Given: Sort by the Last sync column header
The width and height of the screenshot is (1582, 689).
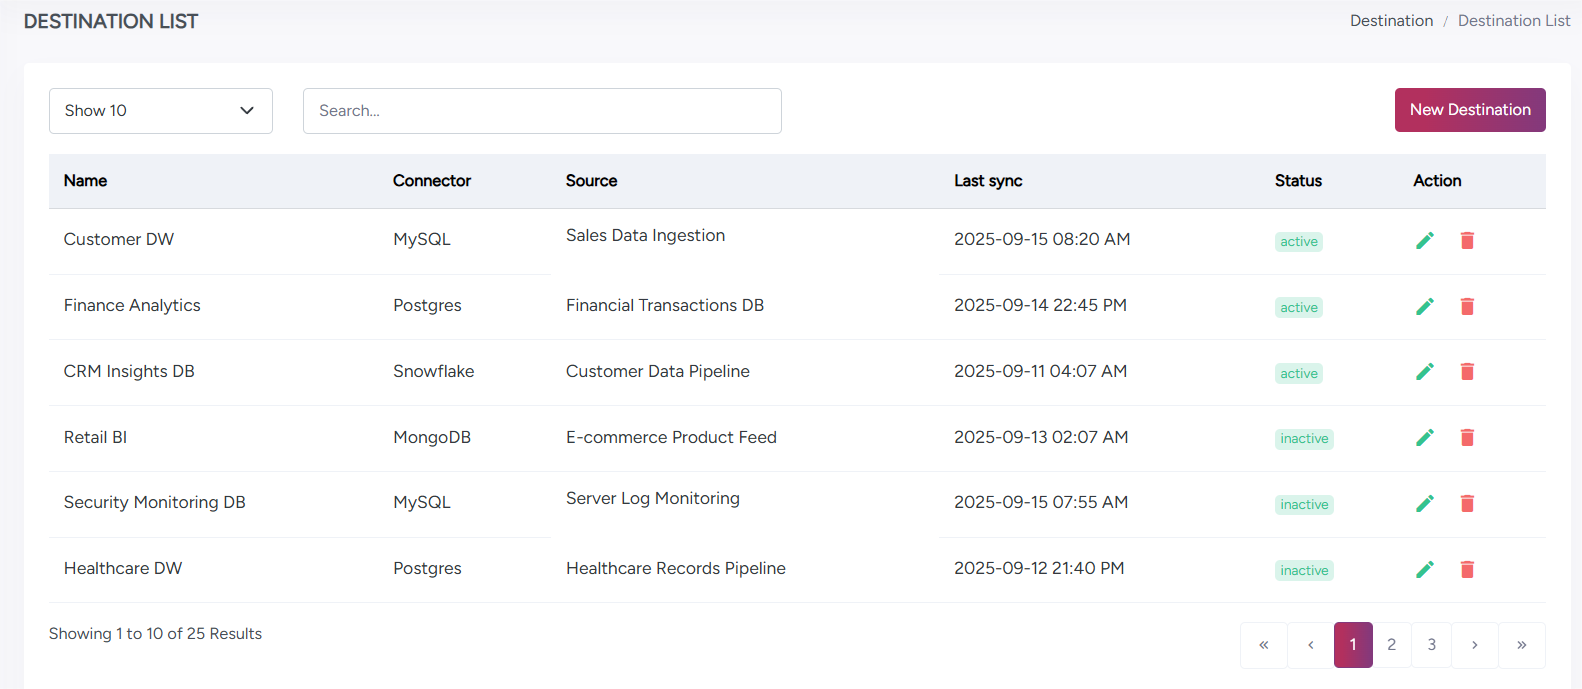Looking at the screenshot, I should (x=987, y=181).
